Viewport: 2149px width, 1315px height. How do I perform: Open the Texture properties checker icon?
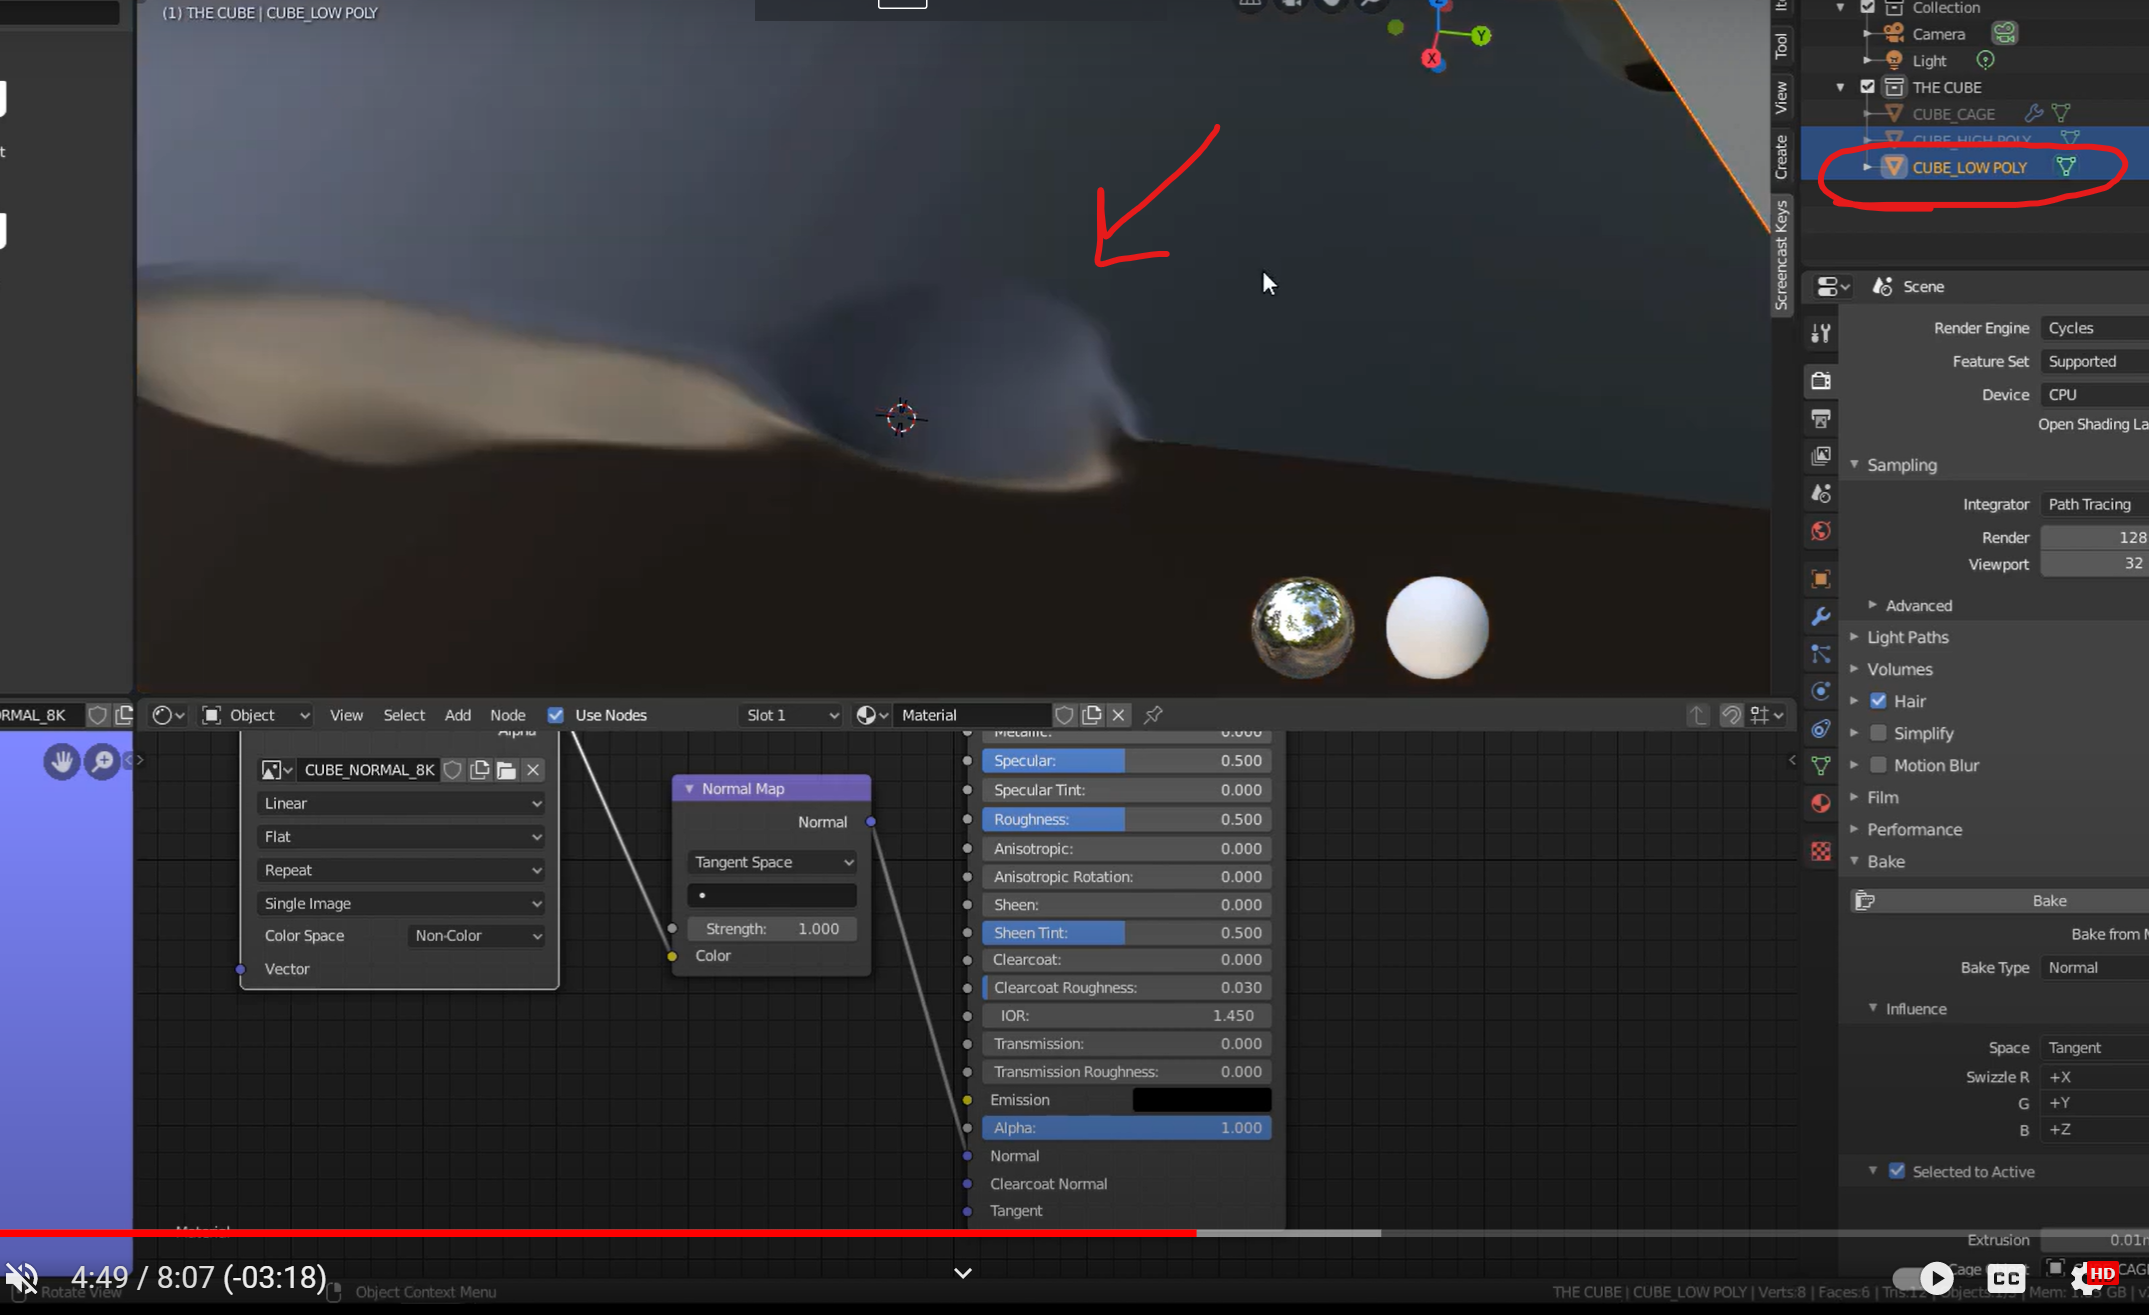[1821, 851]
